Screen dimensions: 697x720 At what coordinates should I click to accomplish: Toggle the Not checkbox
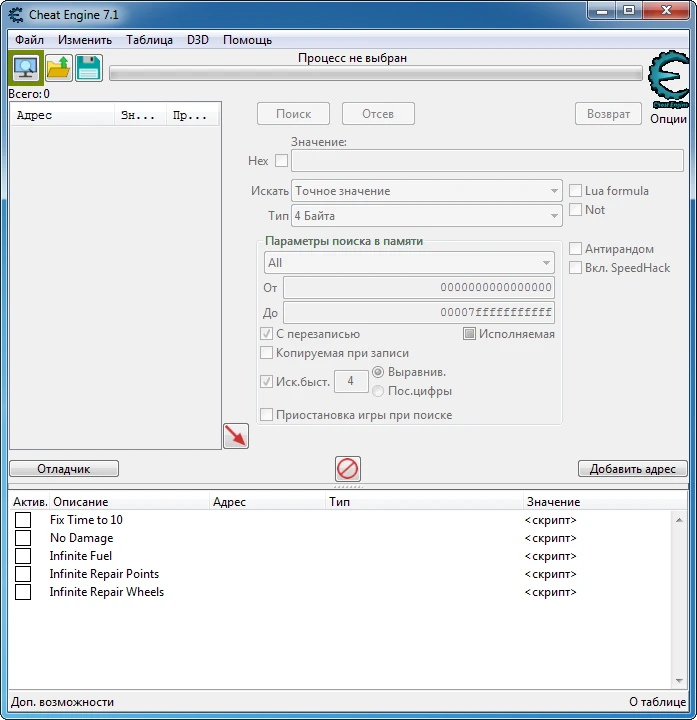point(575,210)
